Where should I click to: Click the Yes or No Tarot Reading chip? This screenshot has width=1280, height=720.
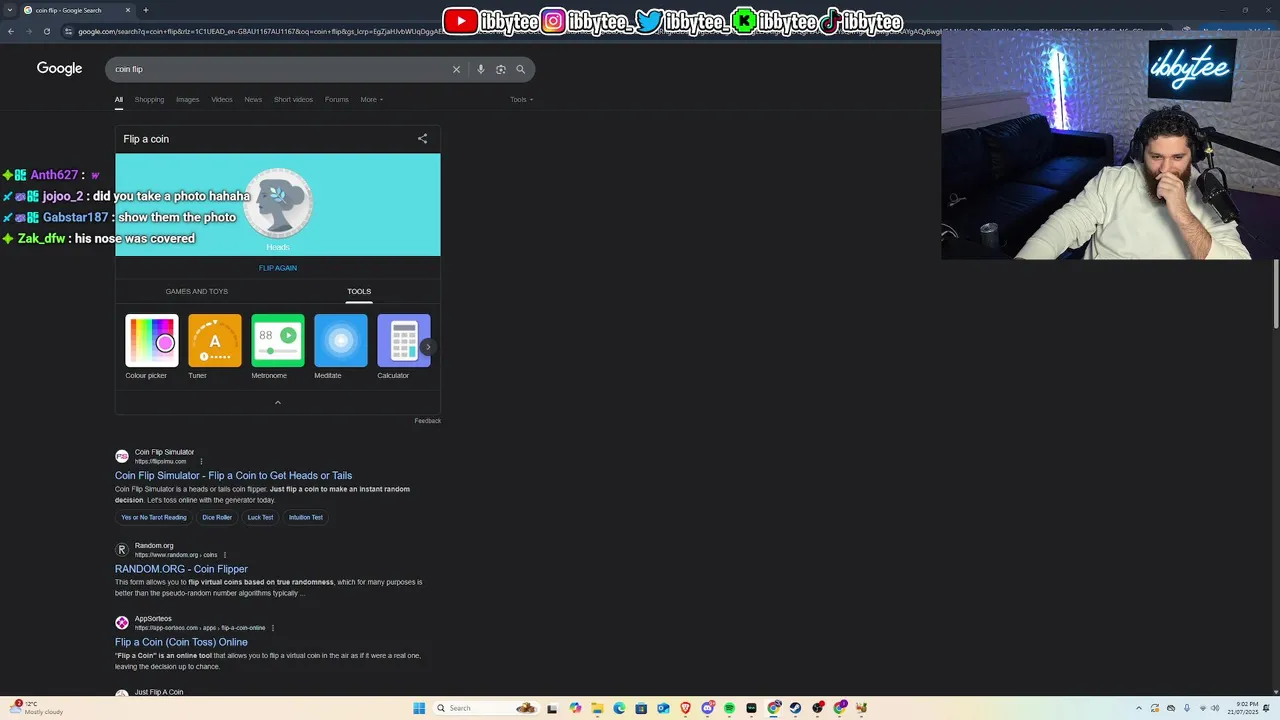[154, 517]
